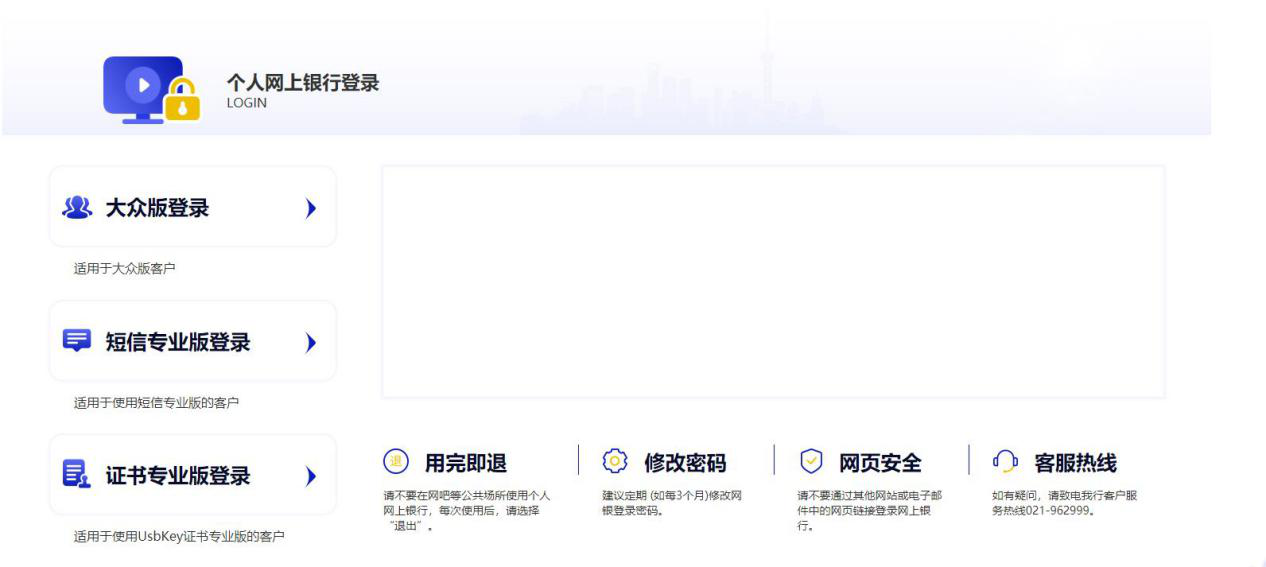Click the shield checkmark icon beside 网页安全
This screenshot has width=1266, height=567.
811,462
